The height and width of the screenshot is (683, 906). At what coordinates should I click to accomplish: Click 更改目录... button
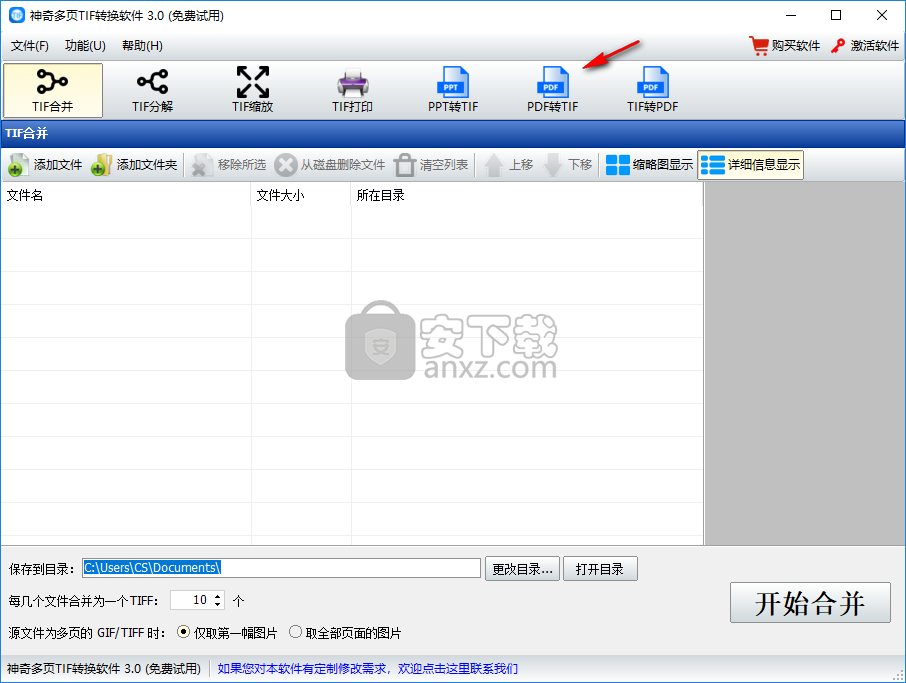click(522, 569)
